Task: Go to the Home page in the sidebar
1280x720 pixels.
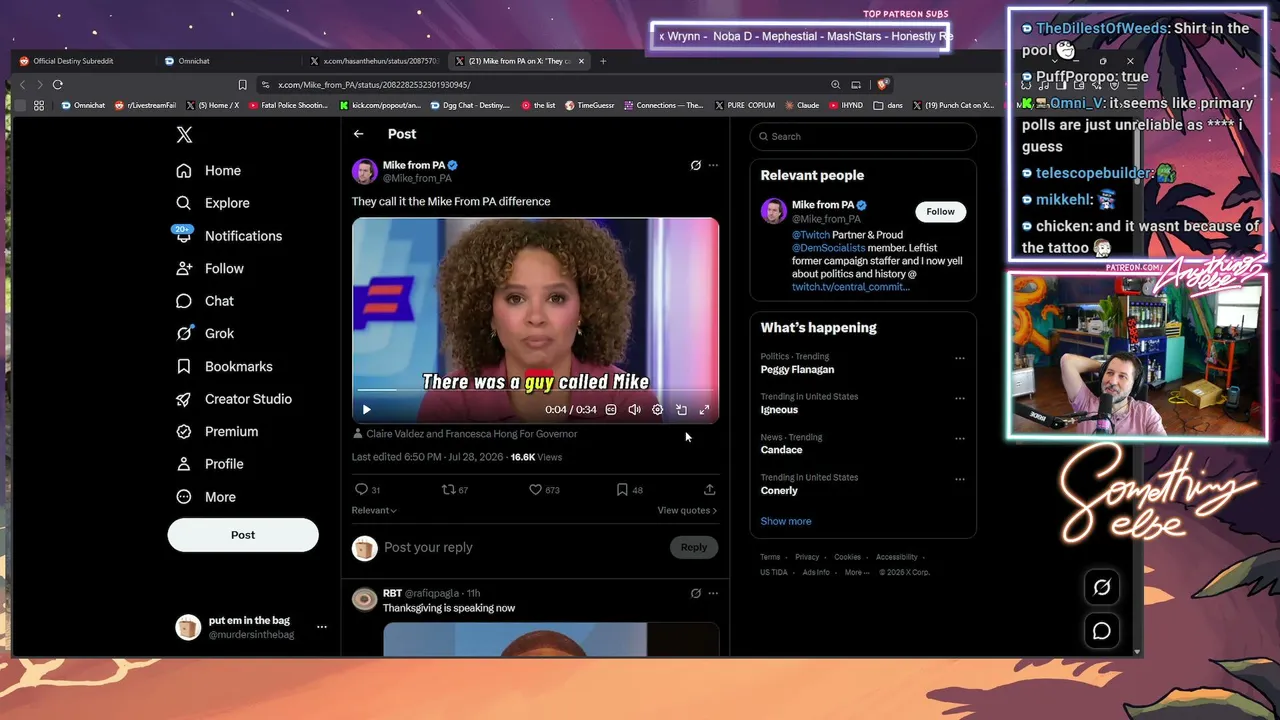Action: tap(209, 171)
